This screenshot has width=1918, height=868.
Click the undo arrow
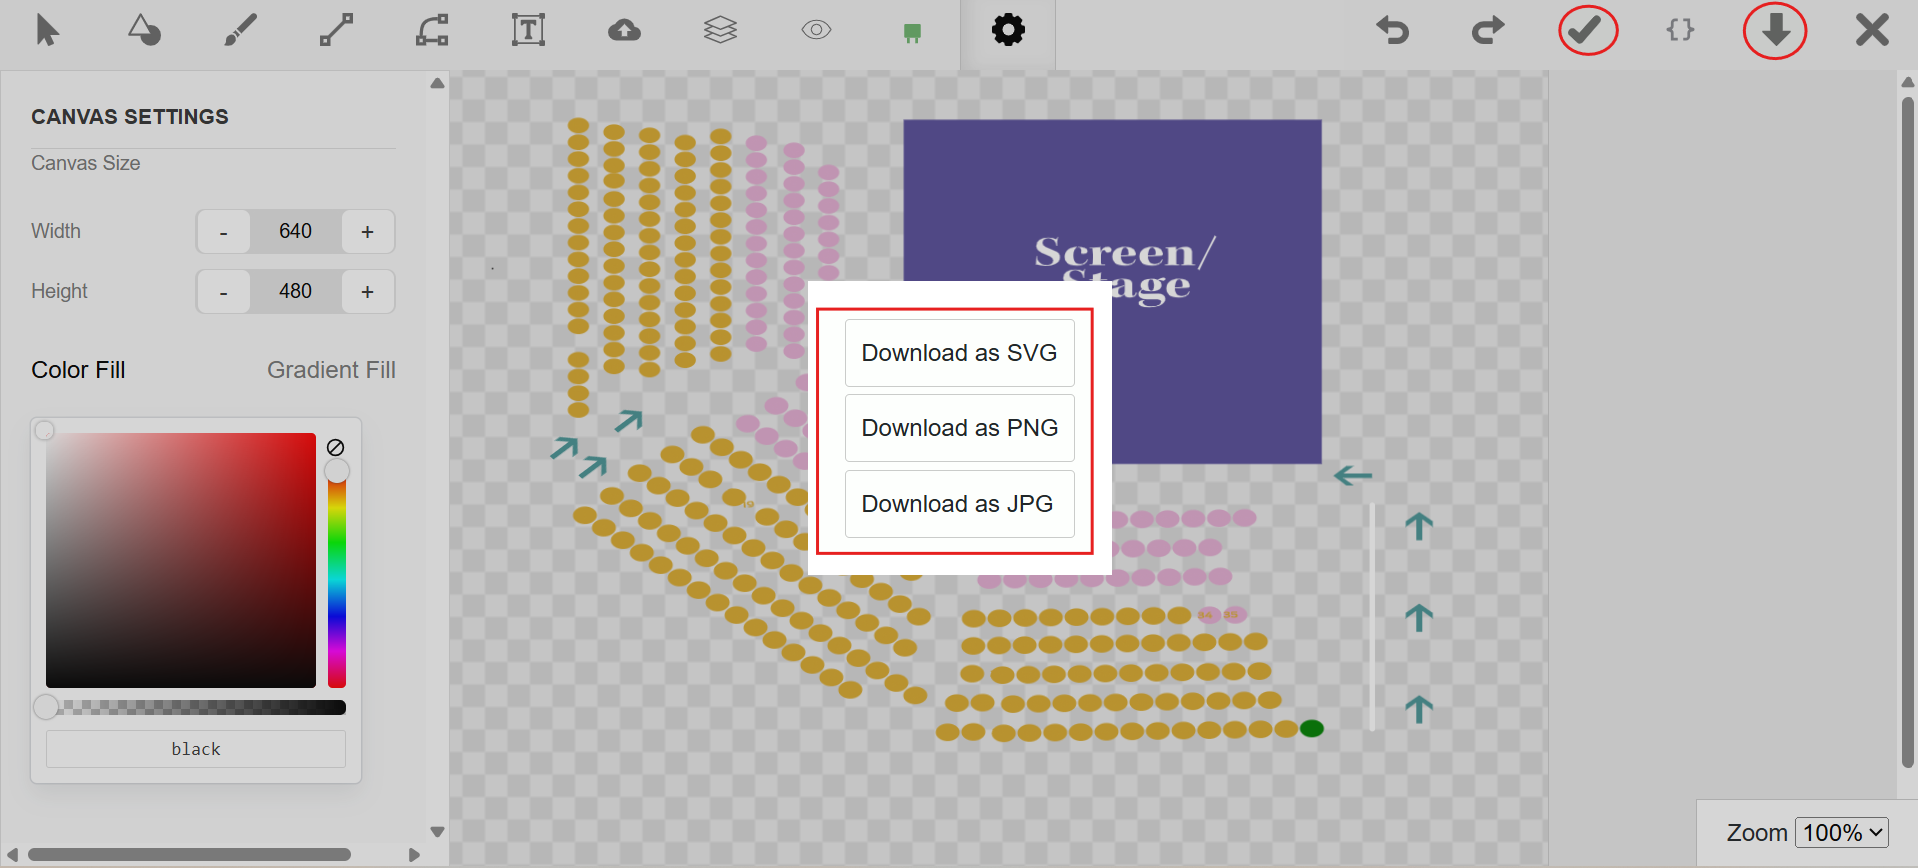tap(1392, 30)
